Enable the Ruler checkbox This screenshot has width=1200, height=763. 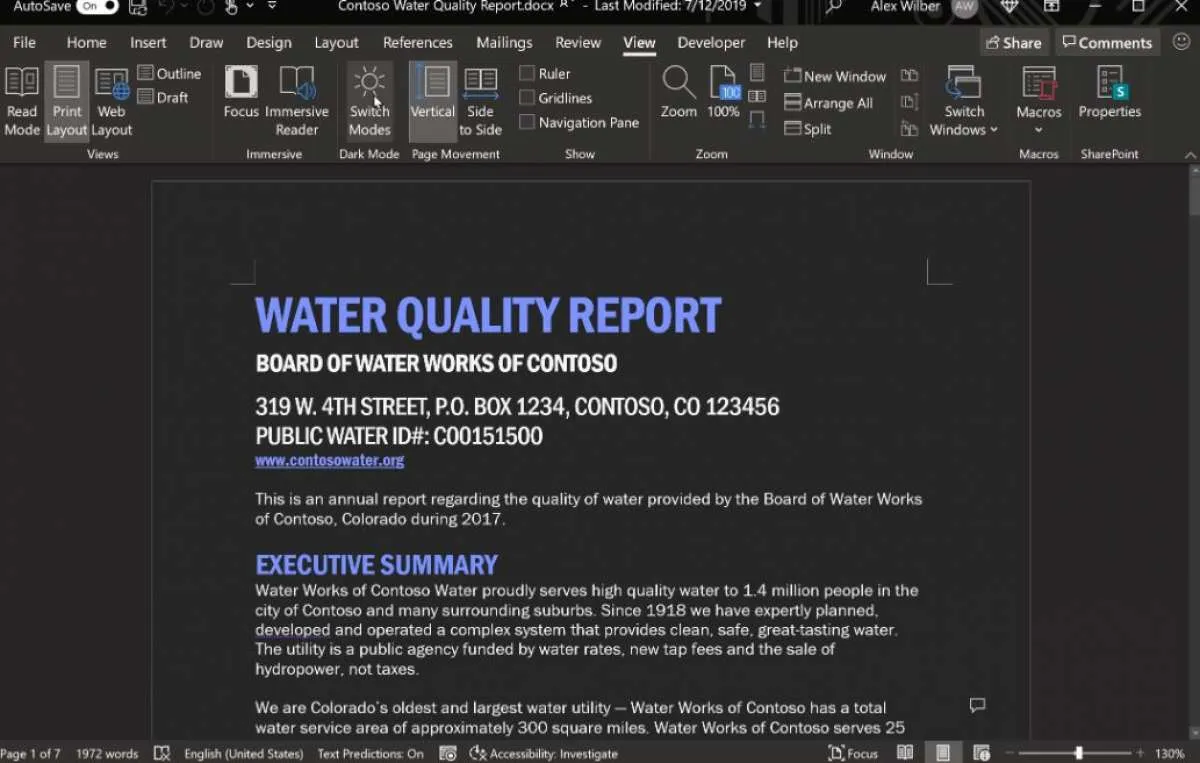[x=527, y=73]
